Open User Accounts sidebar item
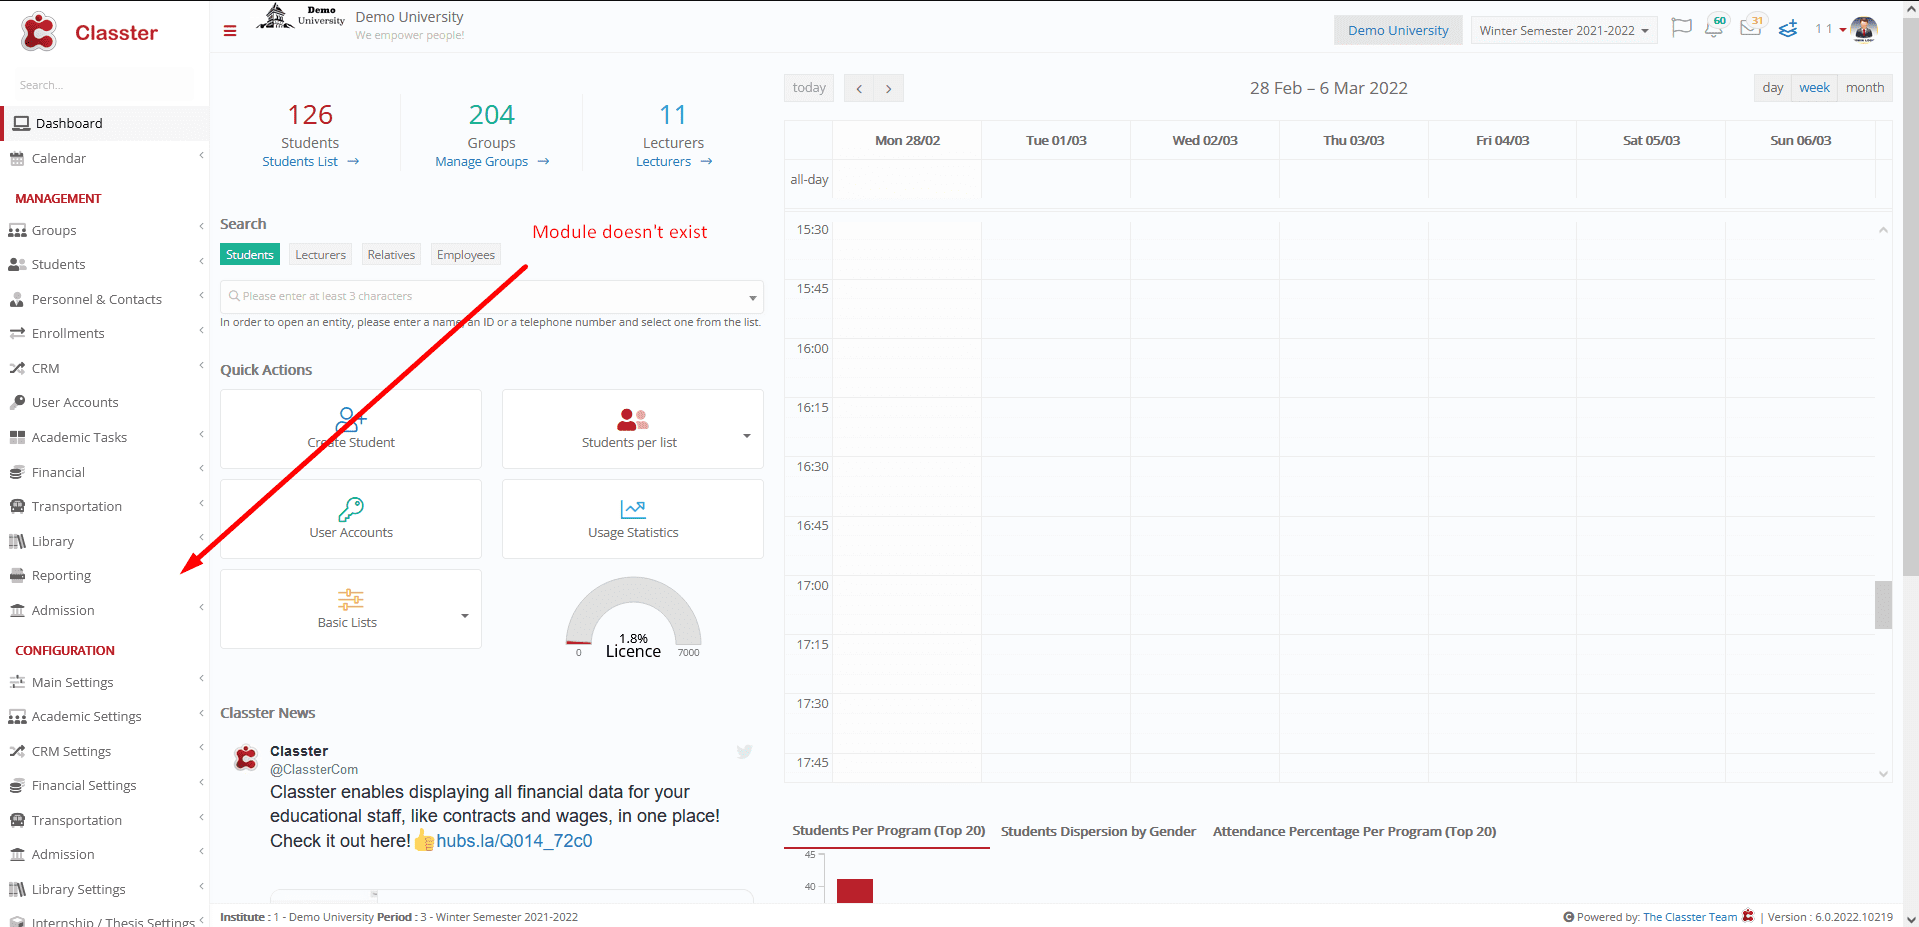 (x=104, y=402)
